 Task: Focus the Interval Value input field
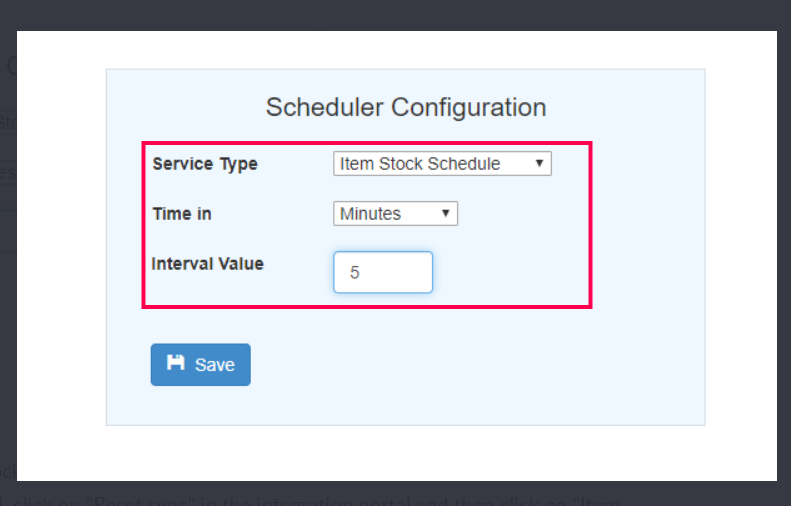[383, 272]
